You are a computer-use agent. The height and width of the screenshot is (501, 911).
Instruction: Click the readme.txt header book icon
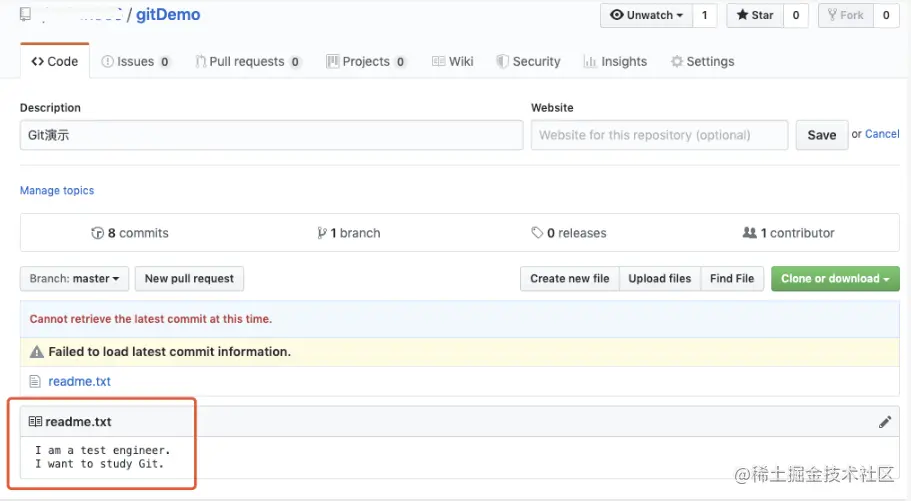tap(35, 421)
